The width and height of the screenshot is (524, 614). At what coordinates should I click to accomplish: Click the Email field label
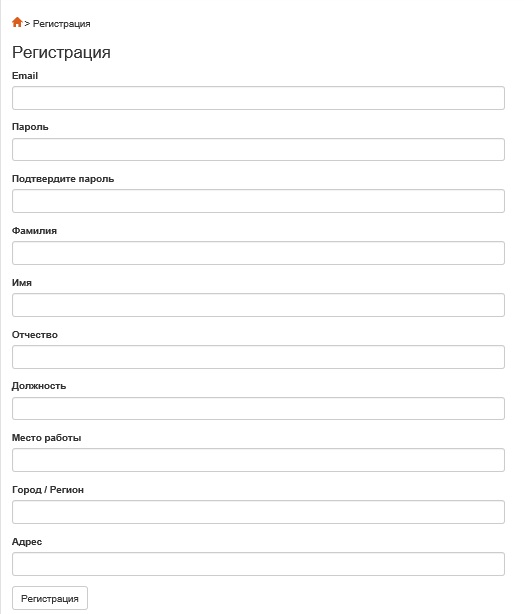click(25, 76)
